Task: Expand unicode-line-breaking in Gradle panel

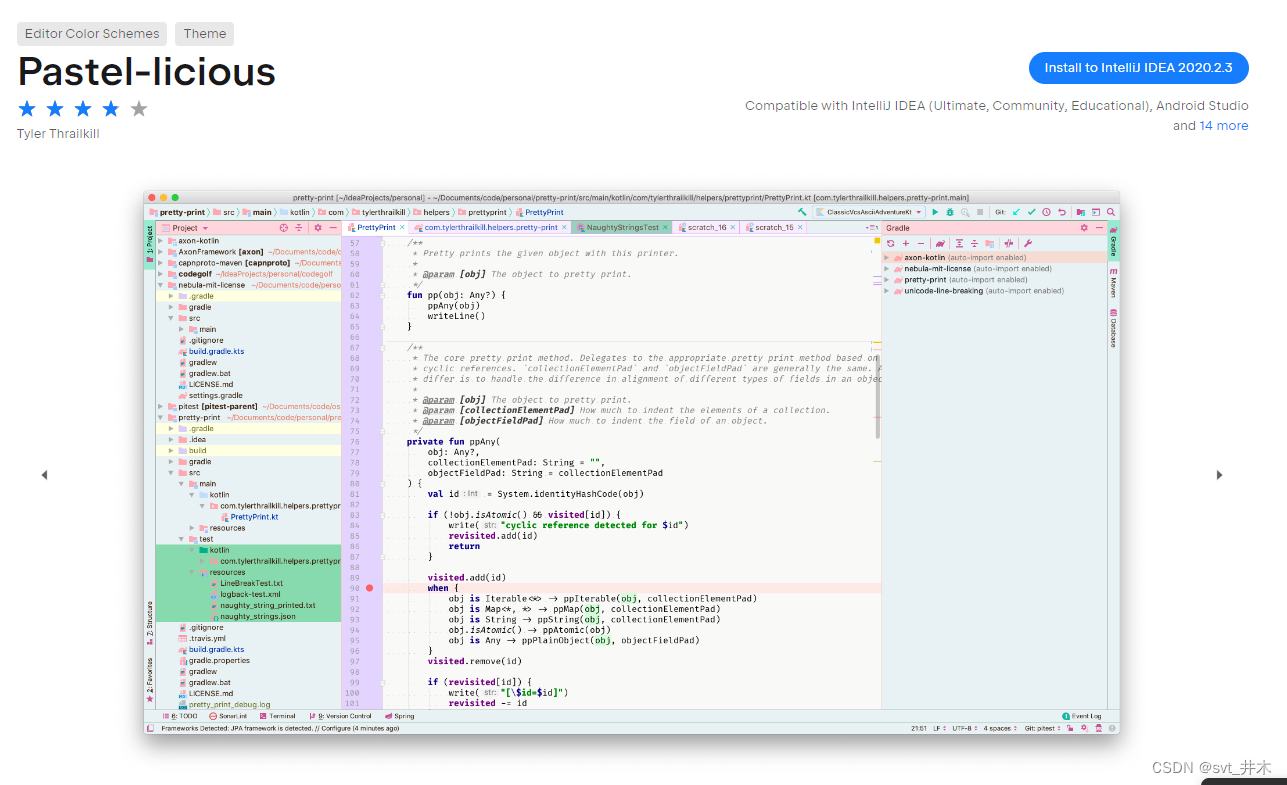Action: pos(887,291)
